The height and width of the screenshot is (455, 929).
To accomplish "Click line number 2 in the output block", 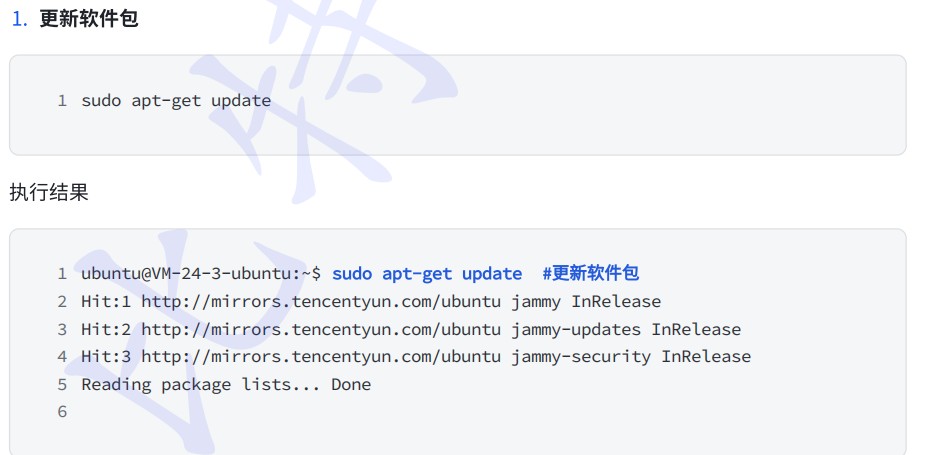I will point(62,301).
